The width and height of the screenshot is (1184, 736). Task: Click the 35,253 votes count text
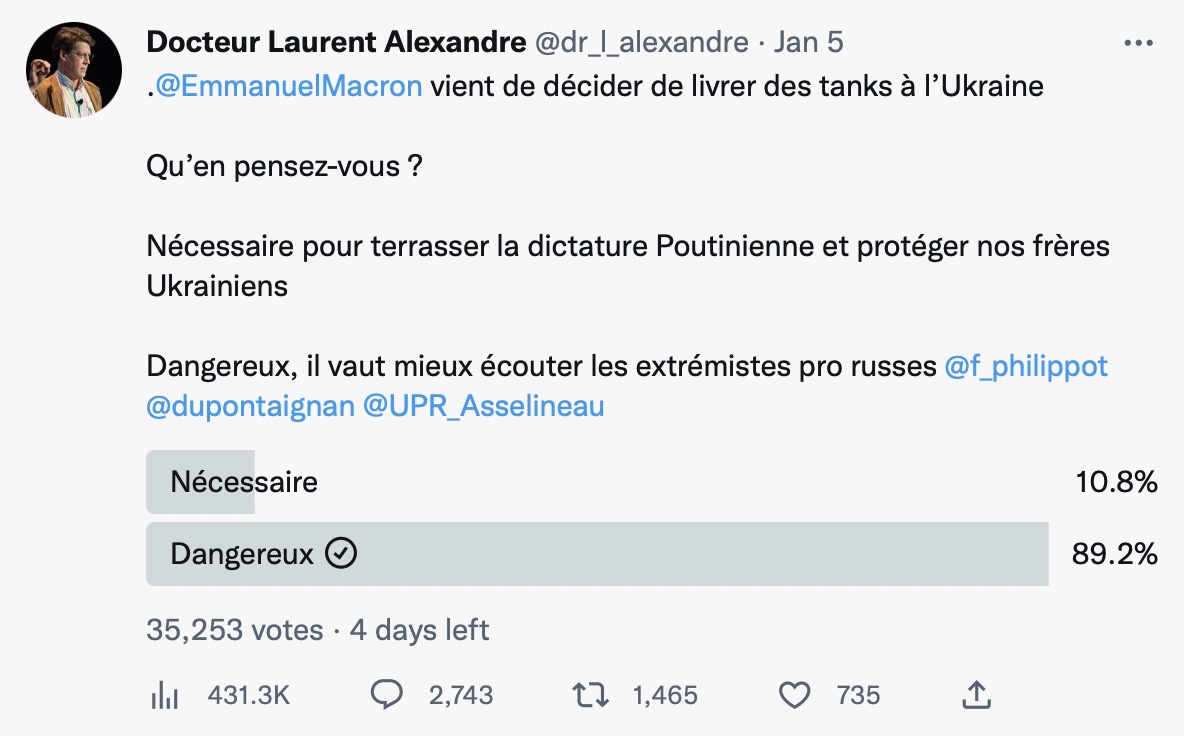(235, 630)
